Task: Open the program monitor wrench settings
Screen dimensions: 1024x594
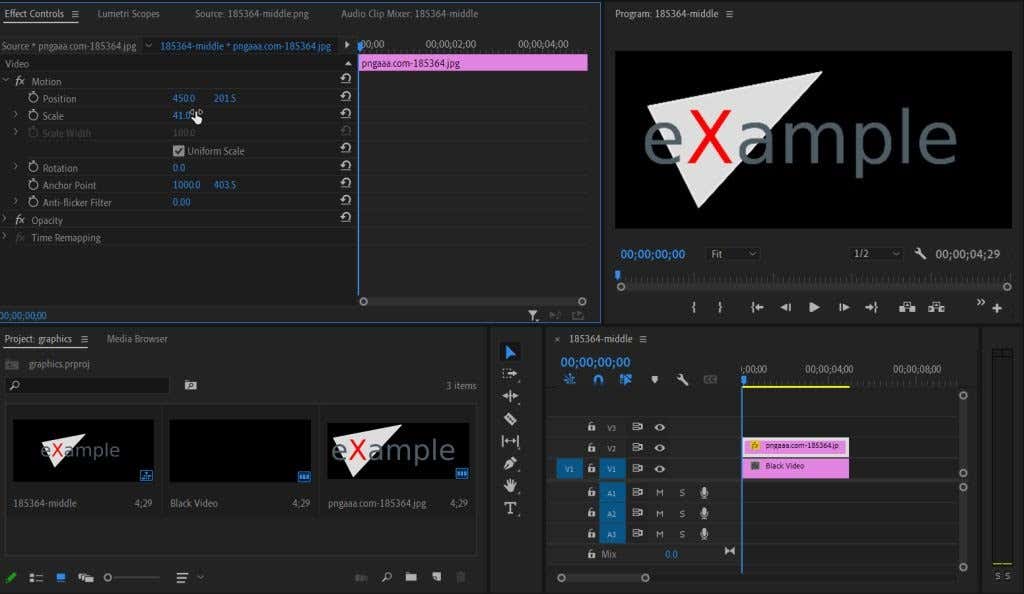Action: [920, 254]
